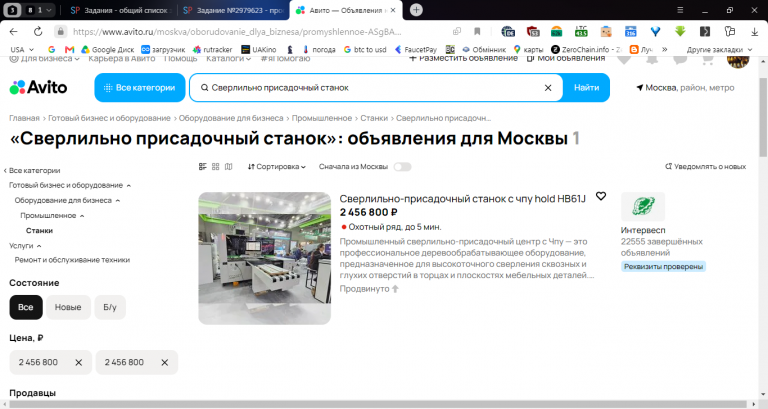Click the horizontal scrollbar at bottom
This screenshot has width=768, height=409.
pyautogui.click(x=380, y=405)
